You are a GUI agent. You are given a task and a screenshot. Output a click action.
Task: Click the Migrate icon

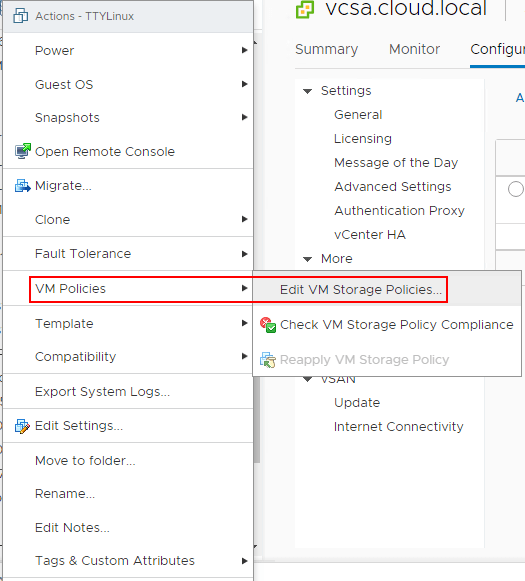click(23, 185)
